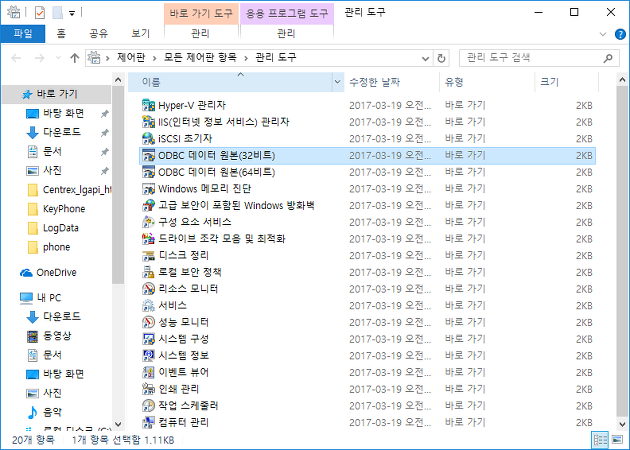The width and height of the screenshot is (630, 450).
Task: Select 내 PC in navigation pane
Action: click(x=41, y=298)
